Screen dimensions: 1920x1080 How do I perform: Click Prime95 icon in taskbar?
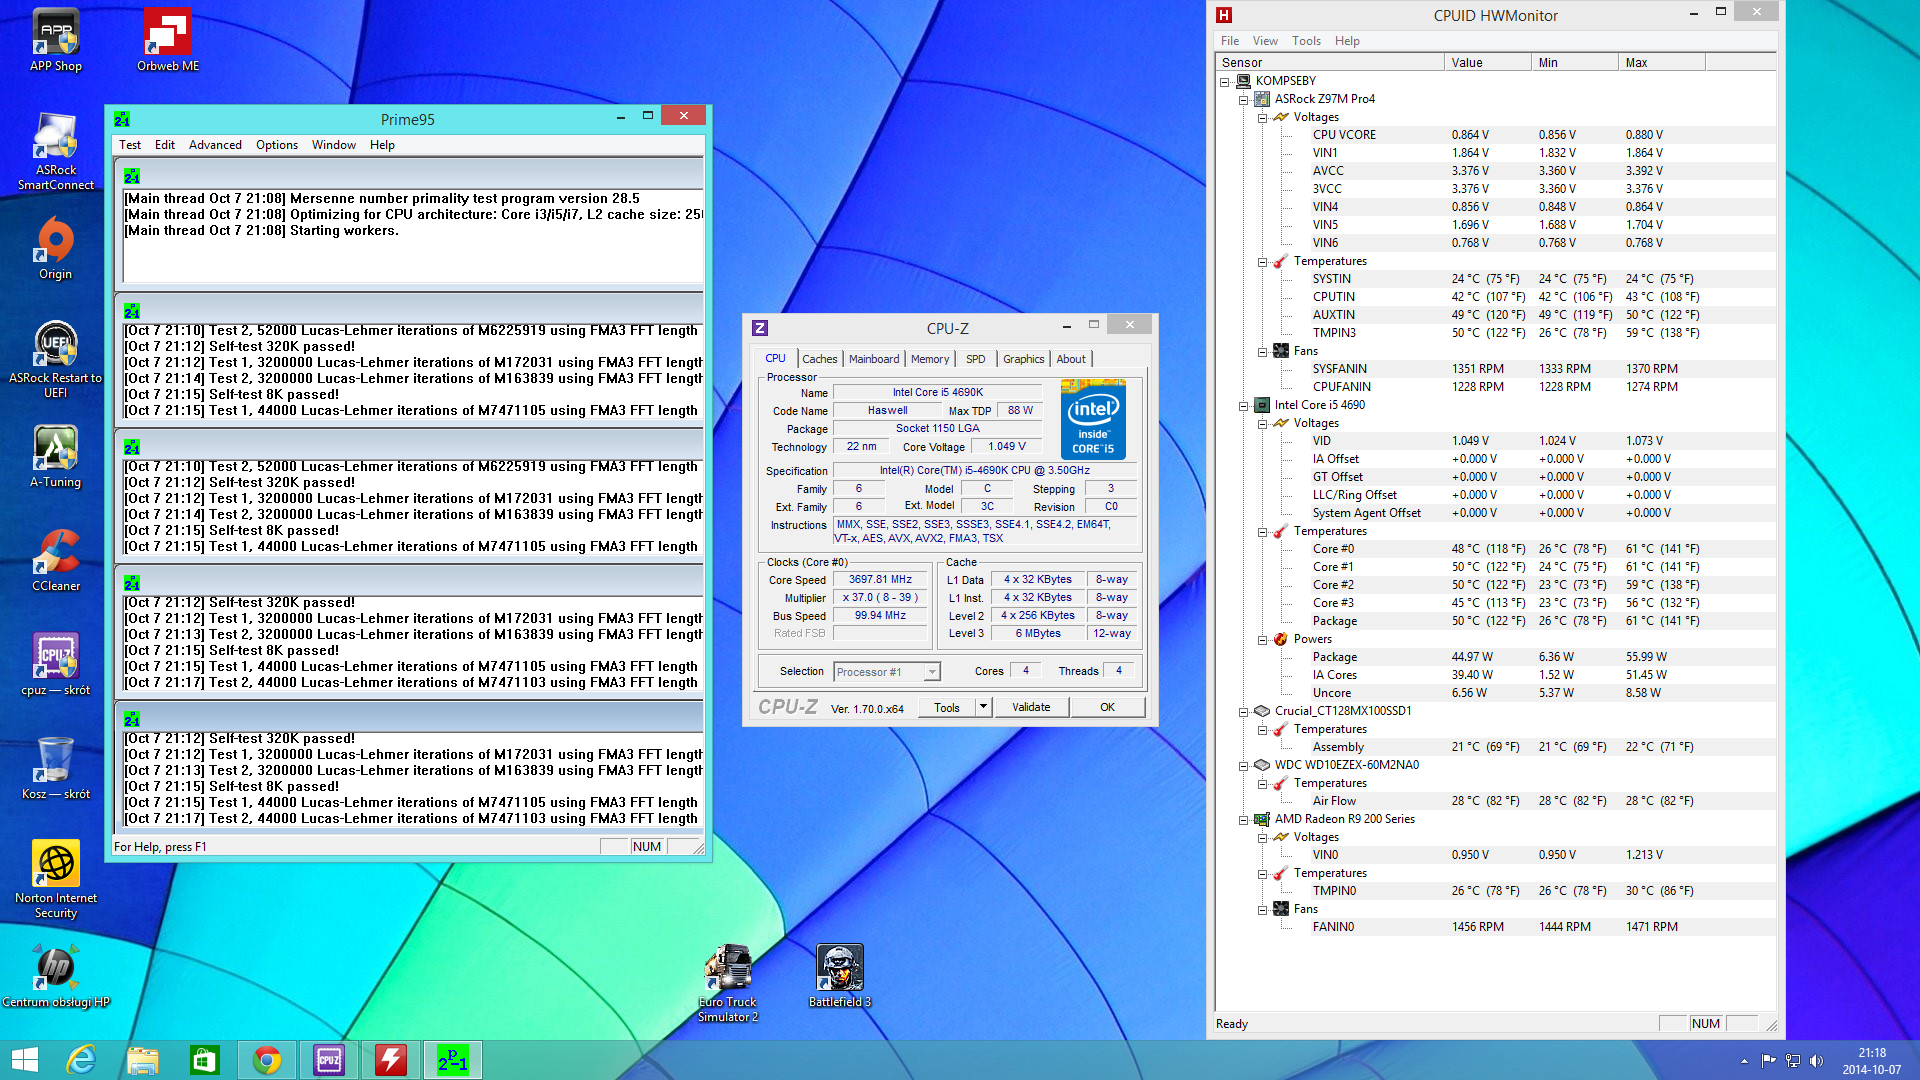(452, 1060)
